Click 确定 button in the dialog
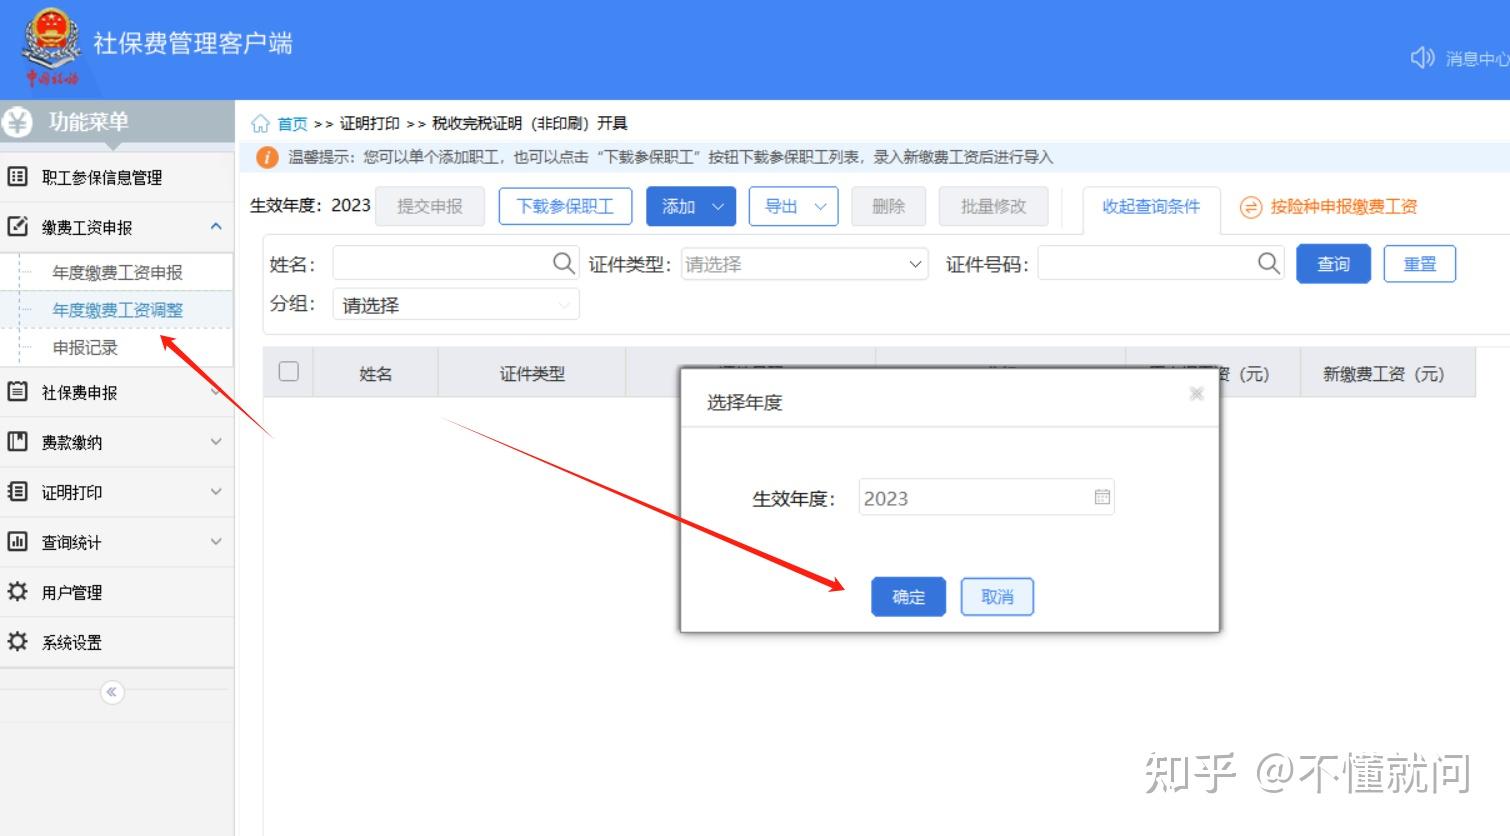Screen dimensions: 1510x836 pos(908,597)
